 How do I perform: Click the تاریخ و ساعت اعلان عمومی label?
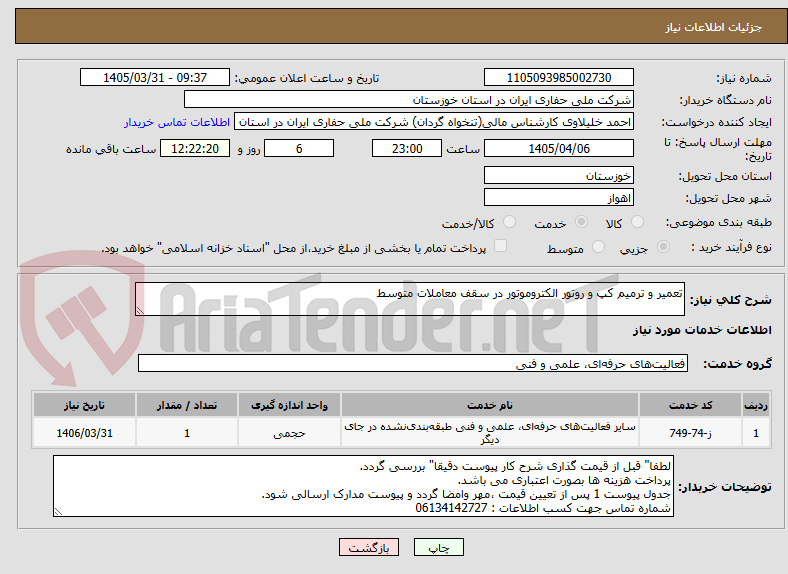click(x=307, y=78)
